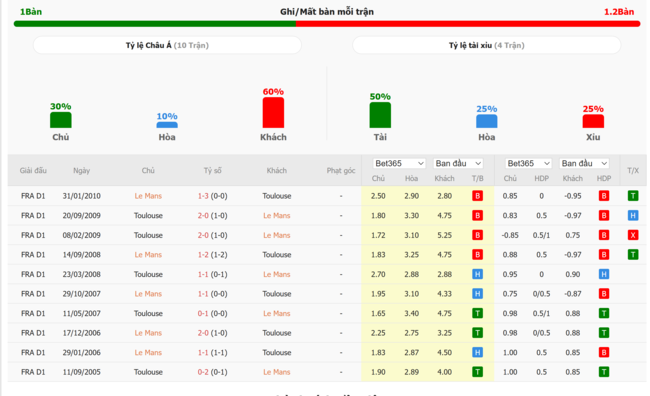Click the Ghi/Mất bàn mỗi trận heading

[x=327, y=12]
